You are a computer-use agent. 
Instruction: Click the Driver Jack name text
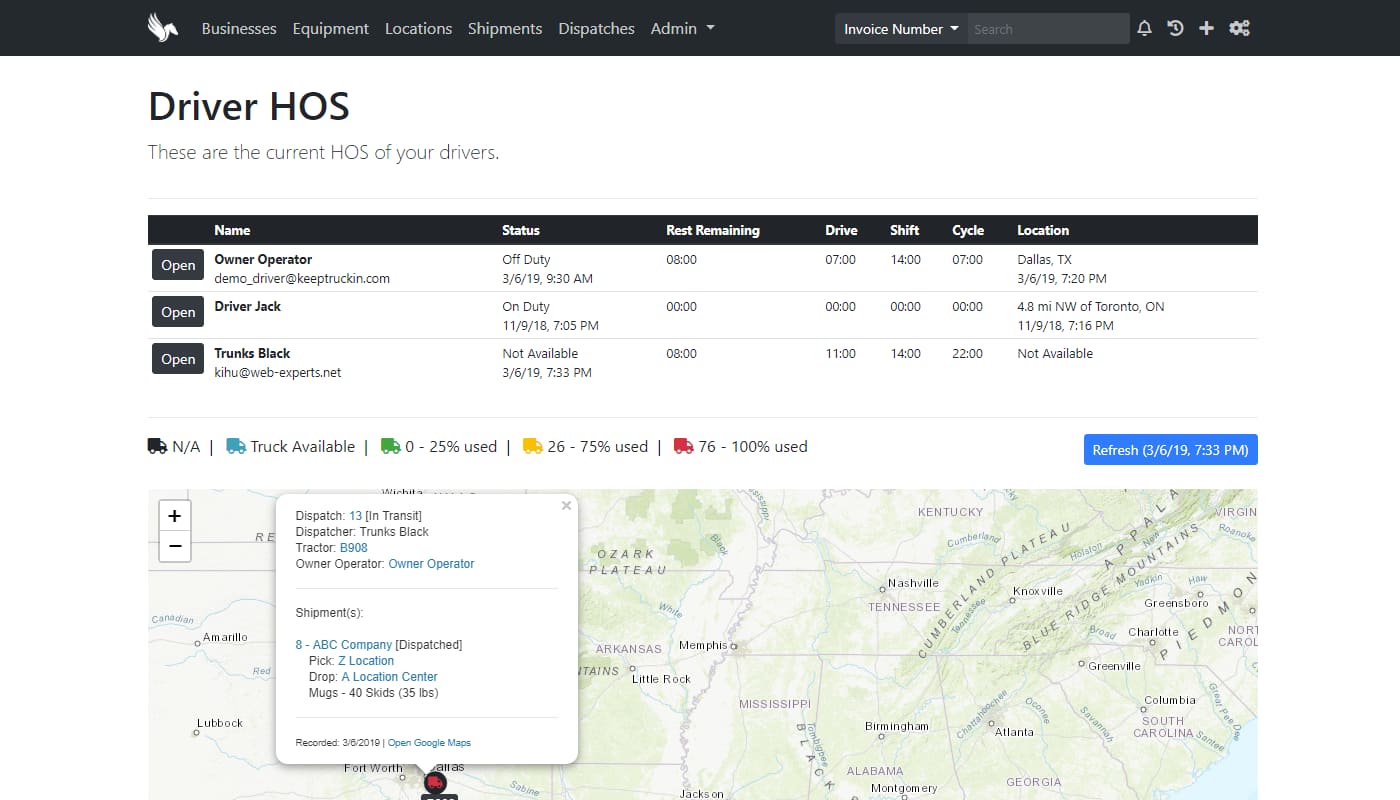(x=248, y=306)
